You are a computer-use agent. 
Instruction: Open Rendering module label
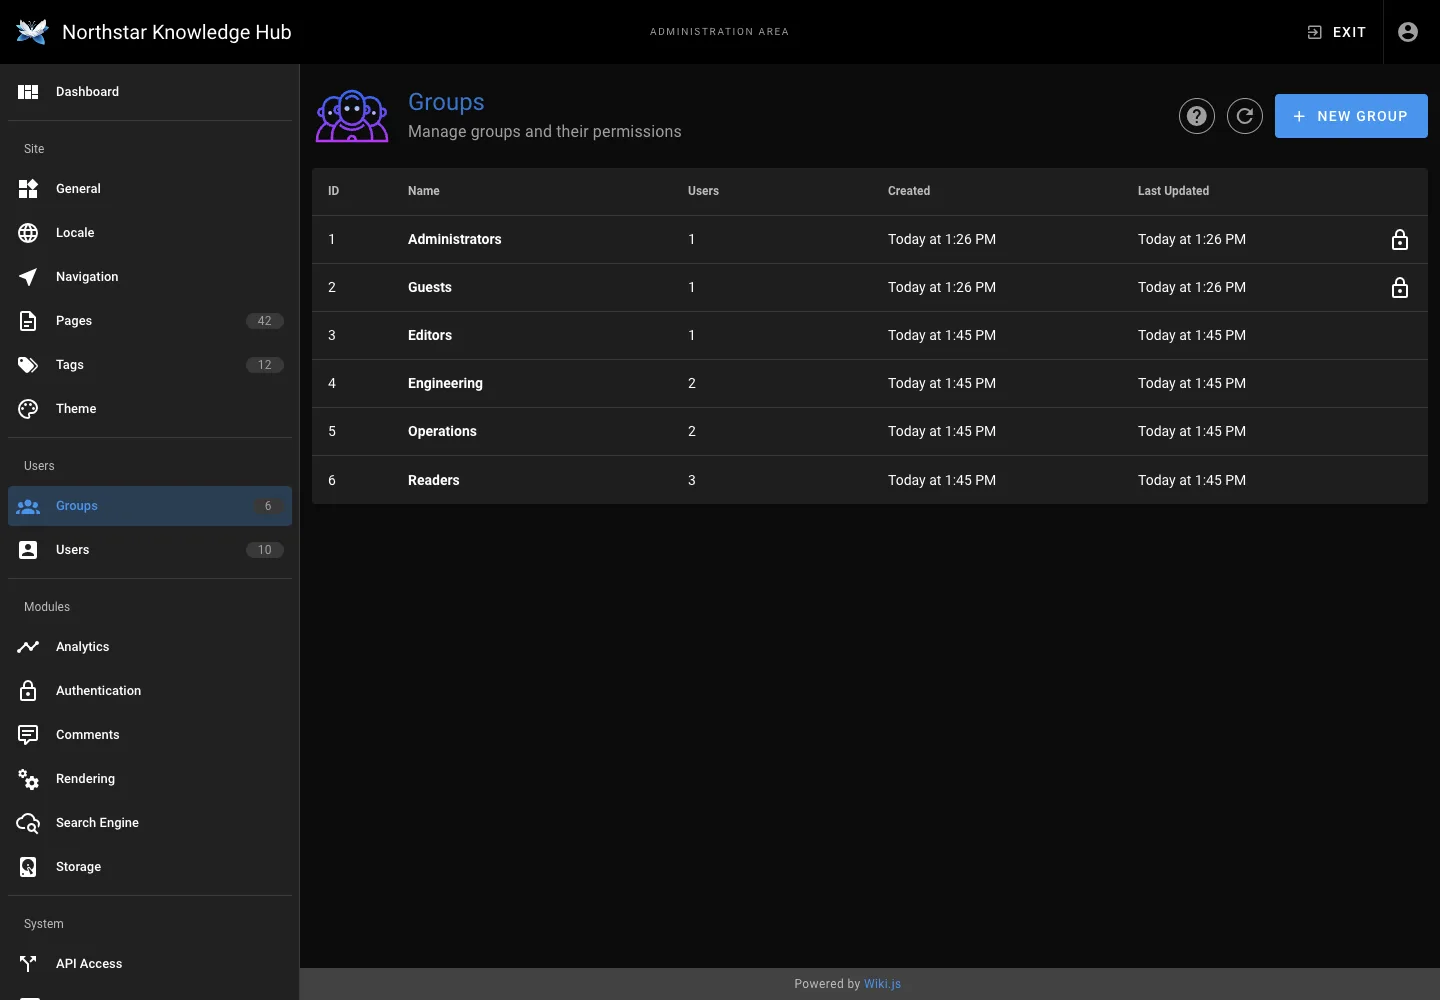pyautogui.click(x=85, y=779)
